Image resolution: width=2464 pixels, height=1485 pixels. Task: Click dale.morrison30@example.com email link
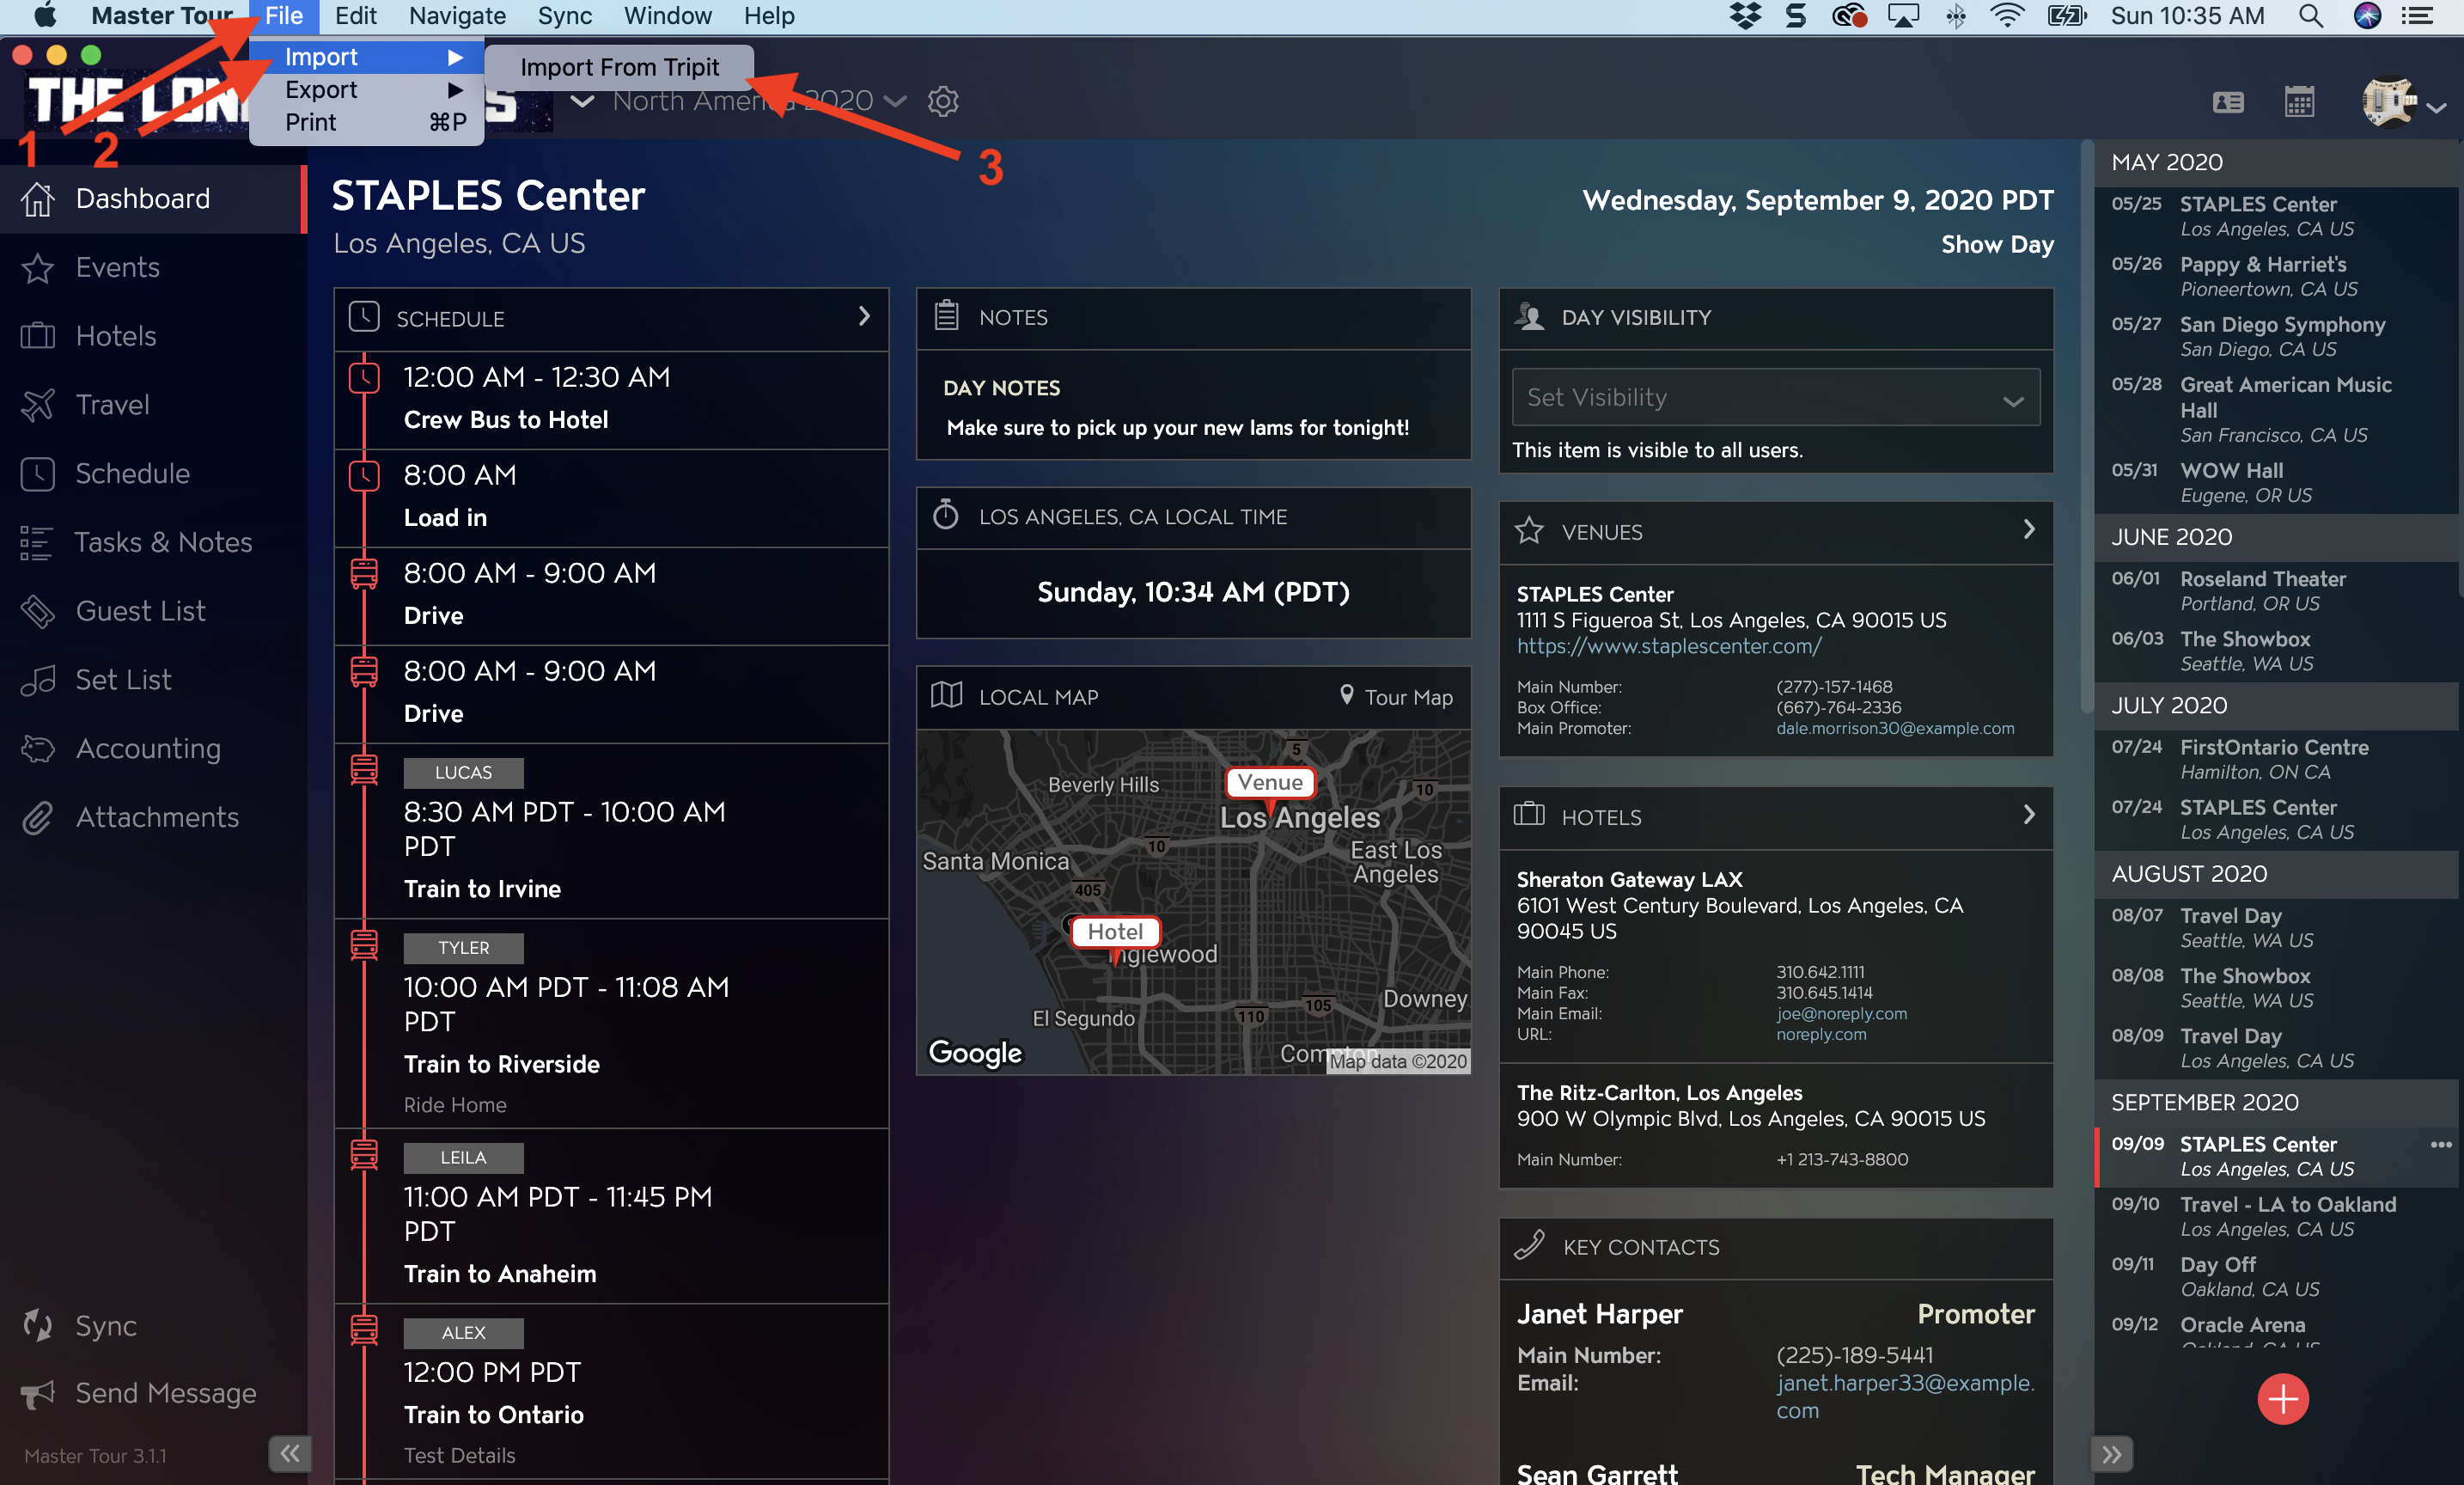tap(1895, 729)
